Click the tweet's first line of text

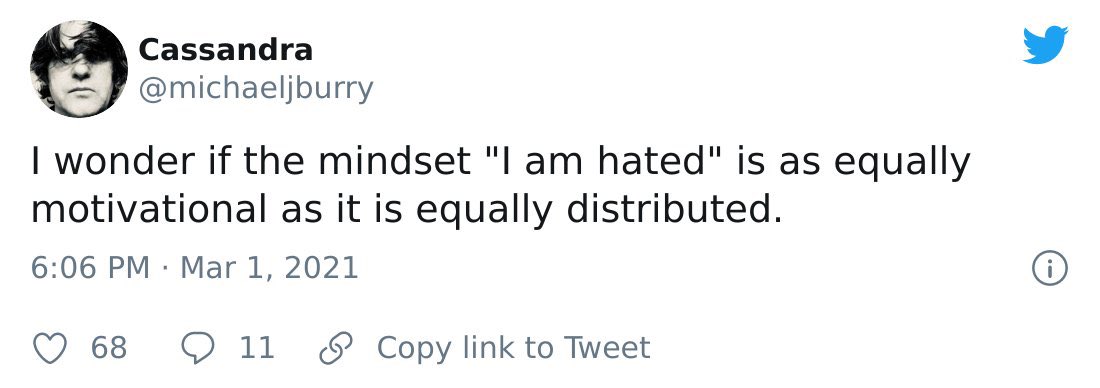[x=500, y=162]
